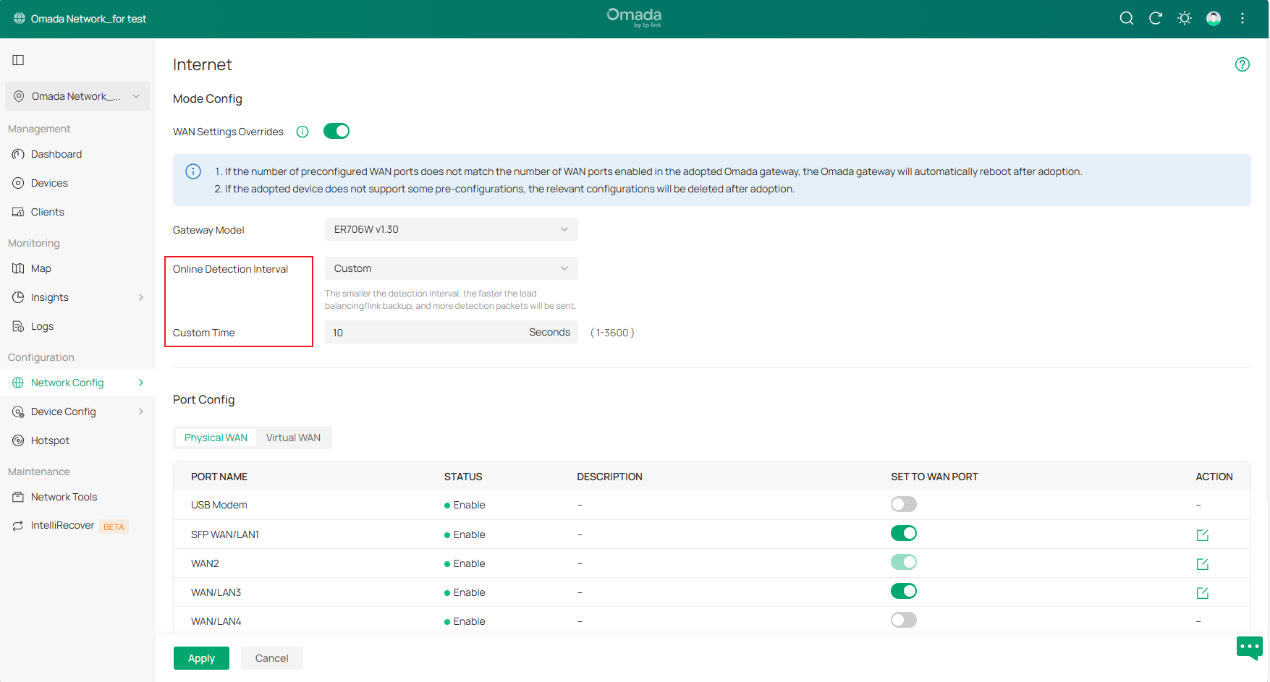Open the chat support bubble icon
The width and height of the screenshot is (1270, 682).
pyautogui.click(x=1250, y=648)
